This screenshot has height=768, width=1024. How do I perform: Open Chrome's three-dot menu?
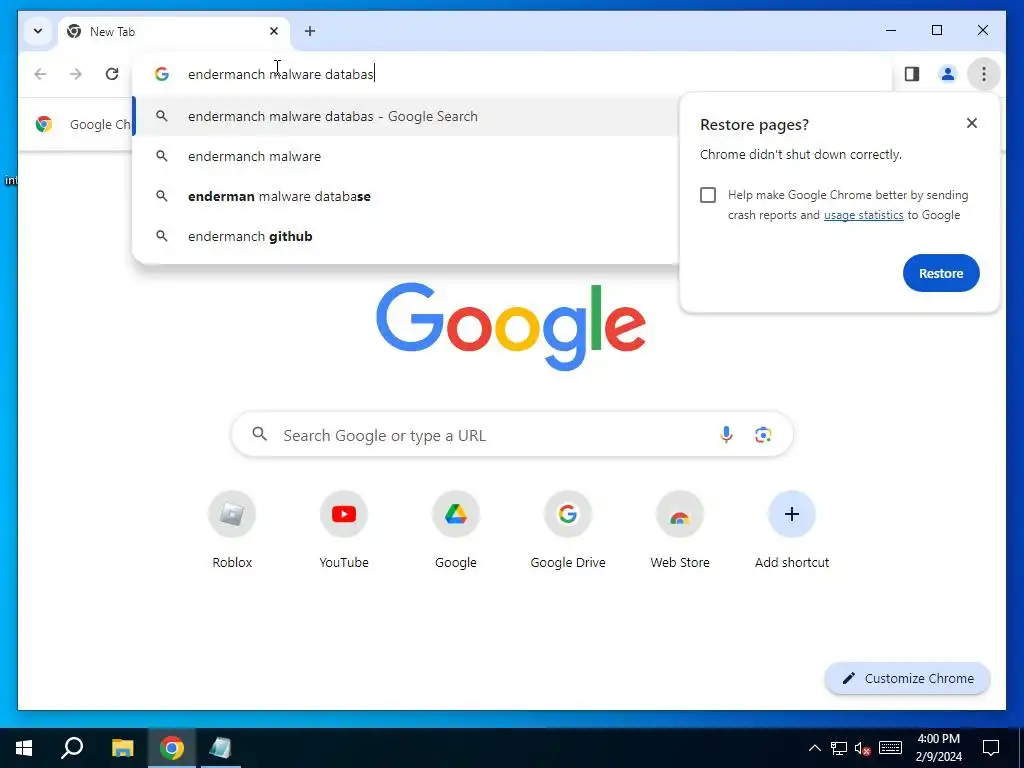point(984,74)
